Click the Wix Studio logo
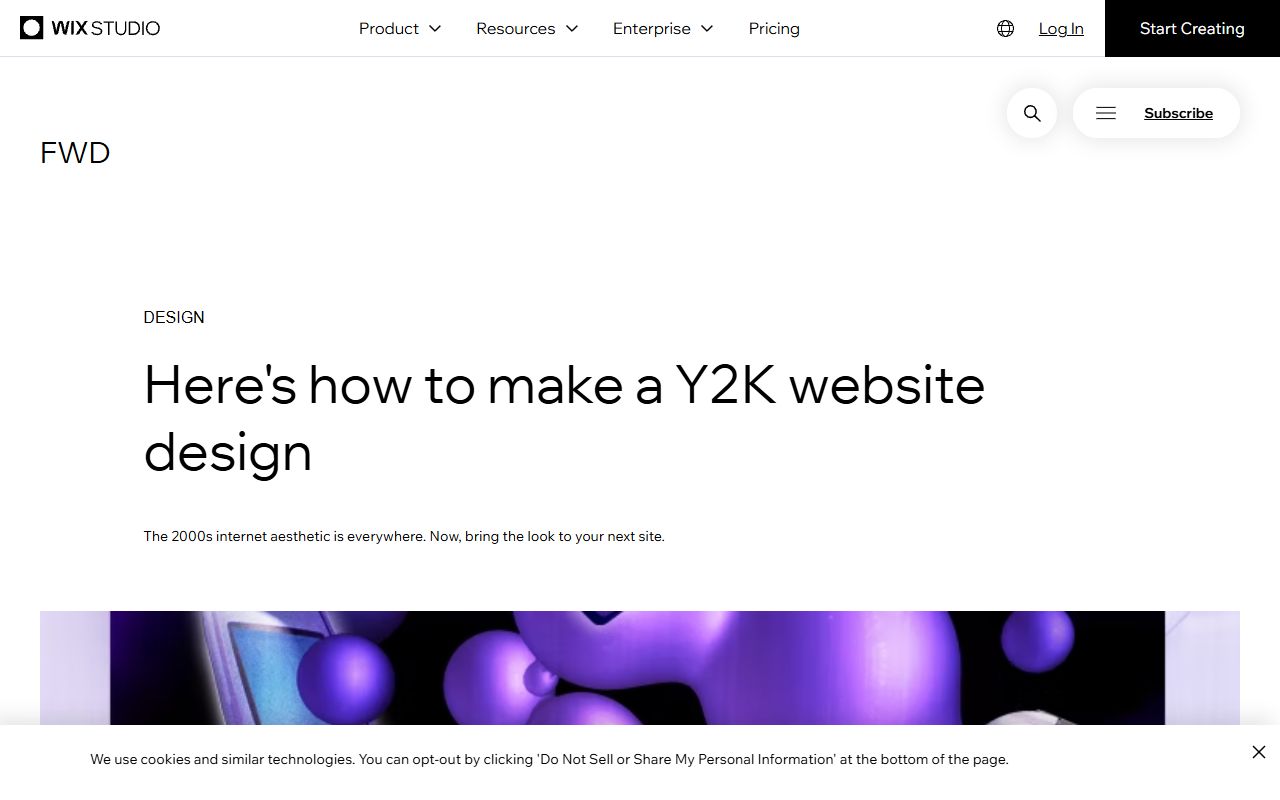Image resolution: width=1280 pixels, height=800 pixels. (x=89, y=28)
